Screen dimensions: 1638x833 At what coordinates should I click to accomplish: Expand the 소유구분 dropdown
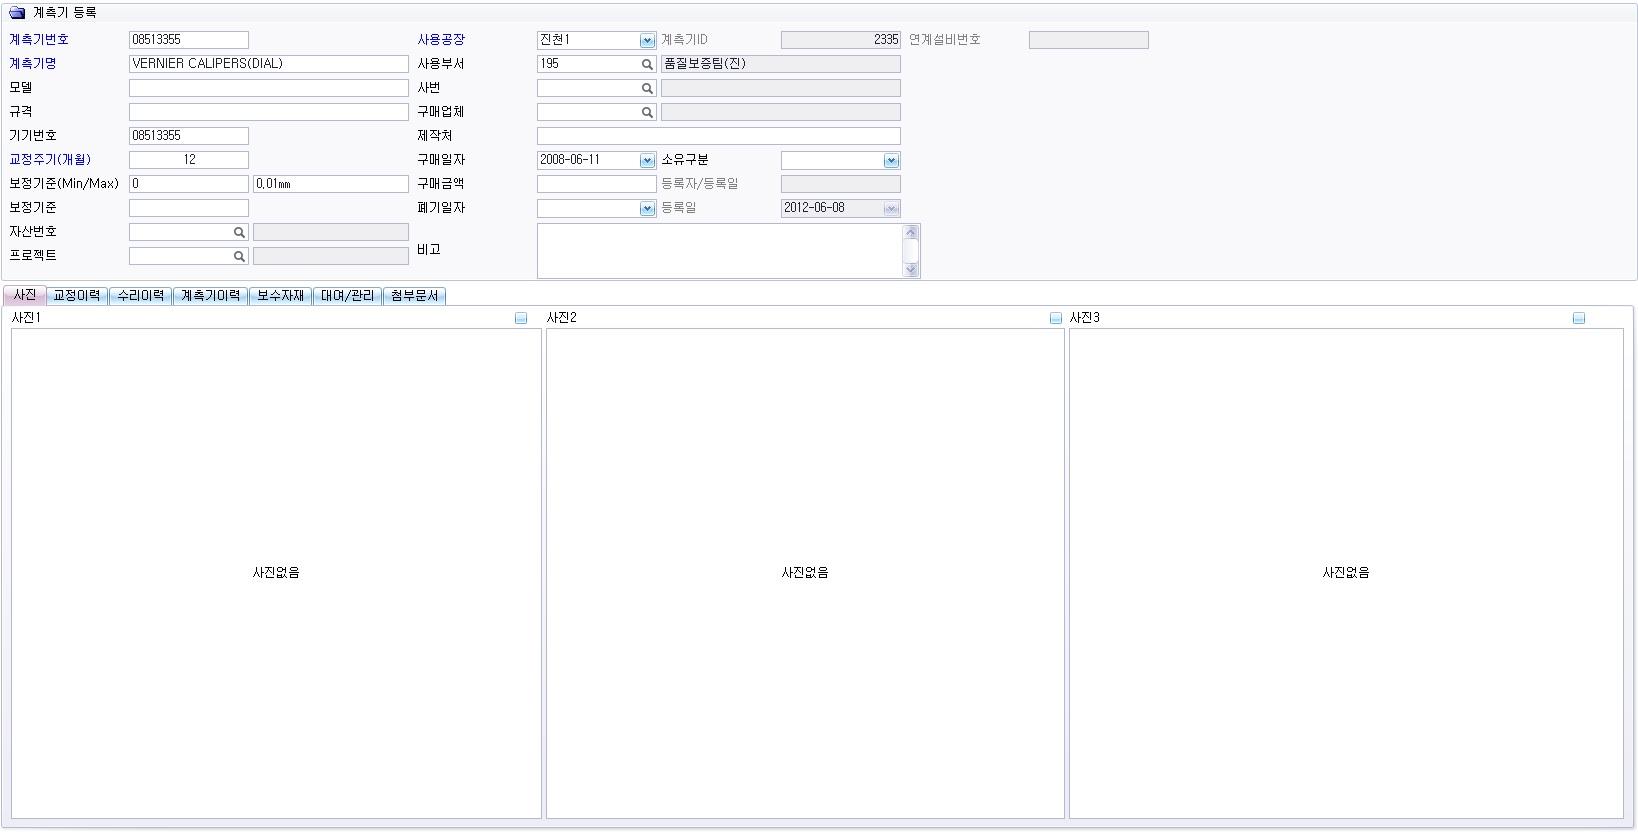pos(891,160)
